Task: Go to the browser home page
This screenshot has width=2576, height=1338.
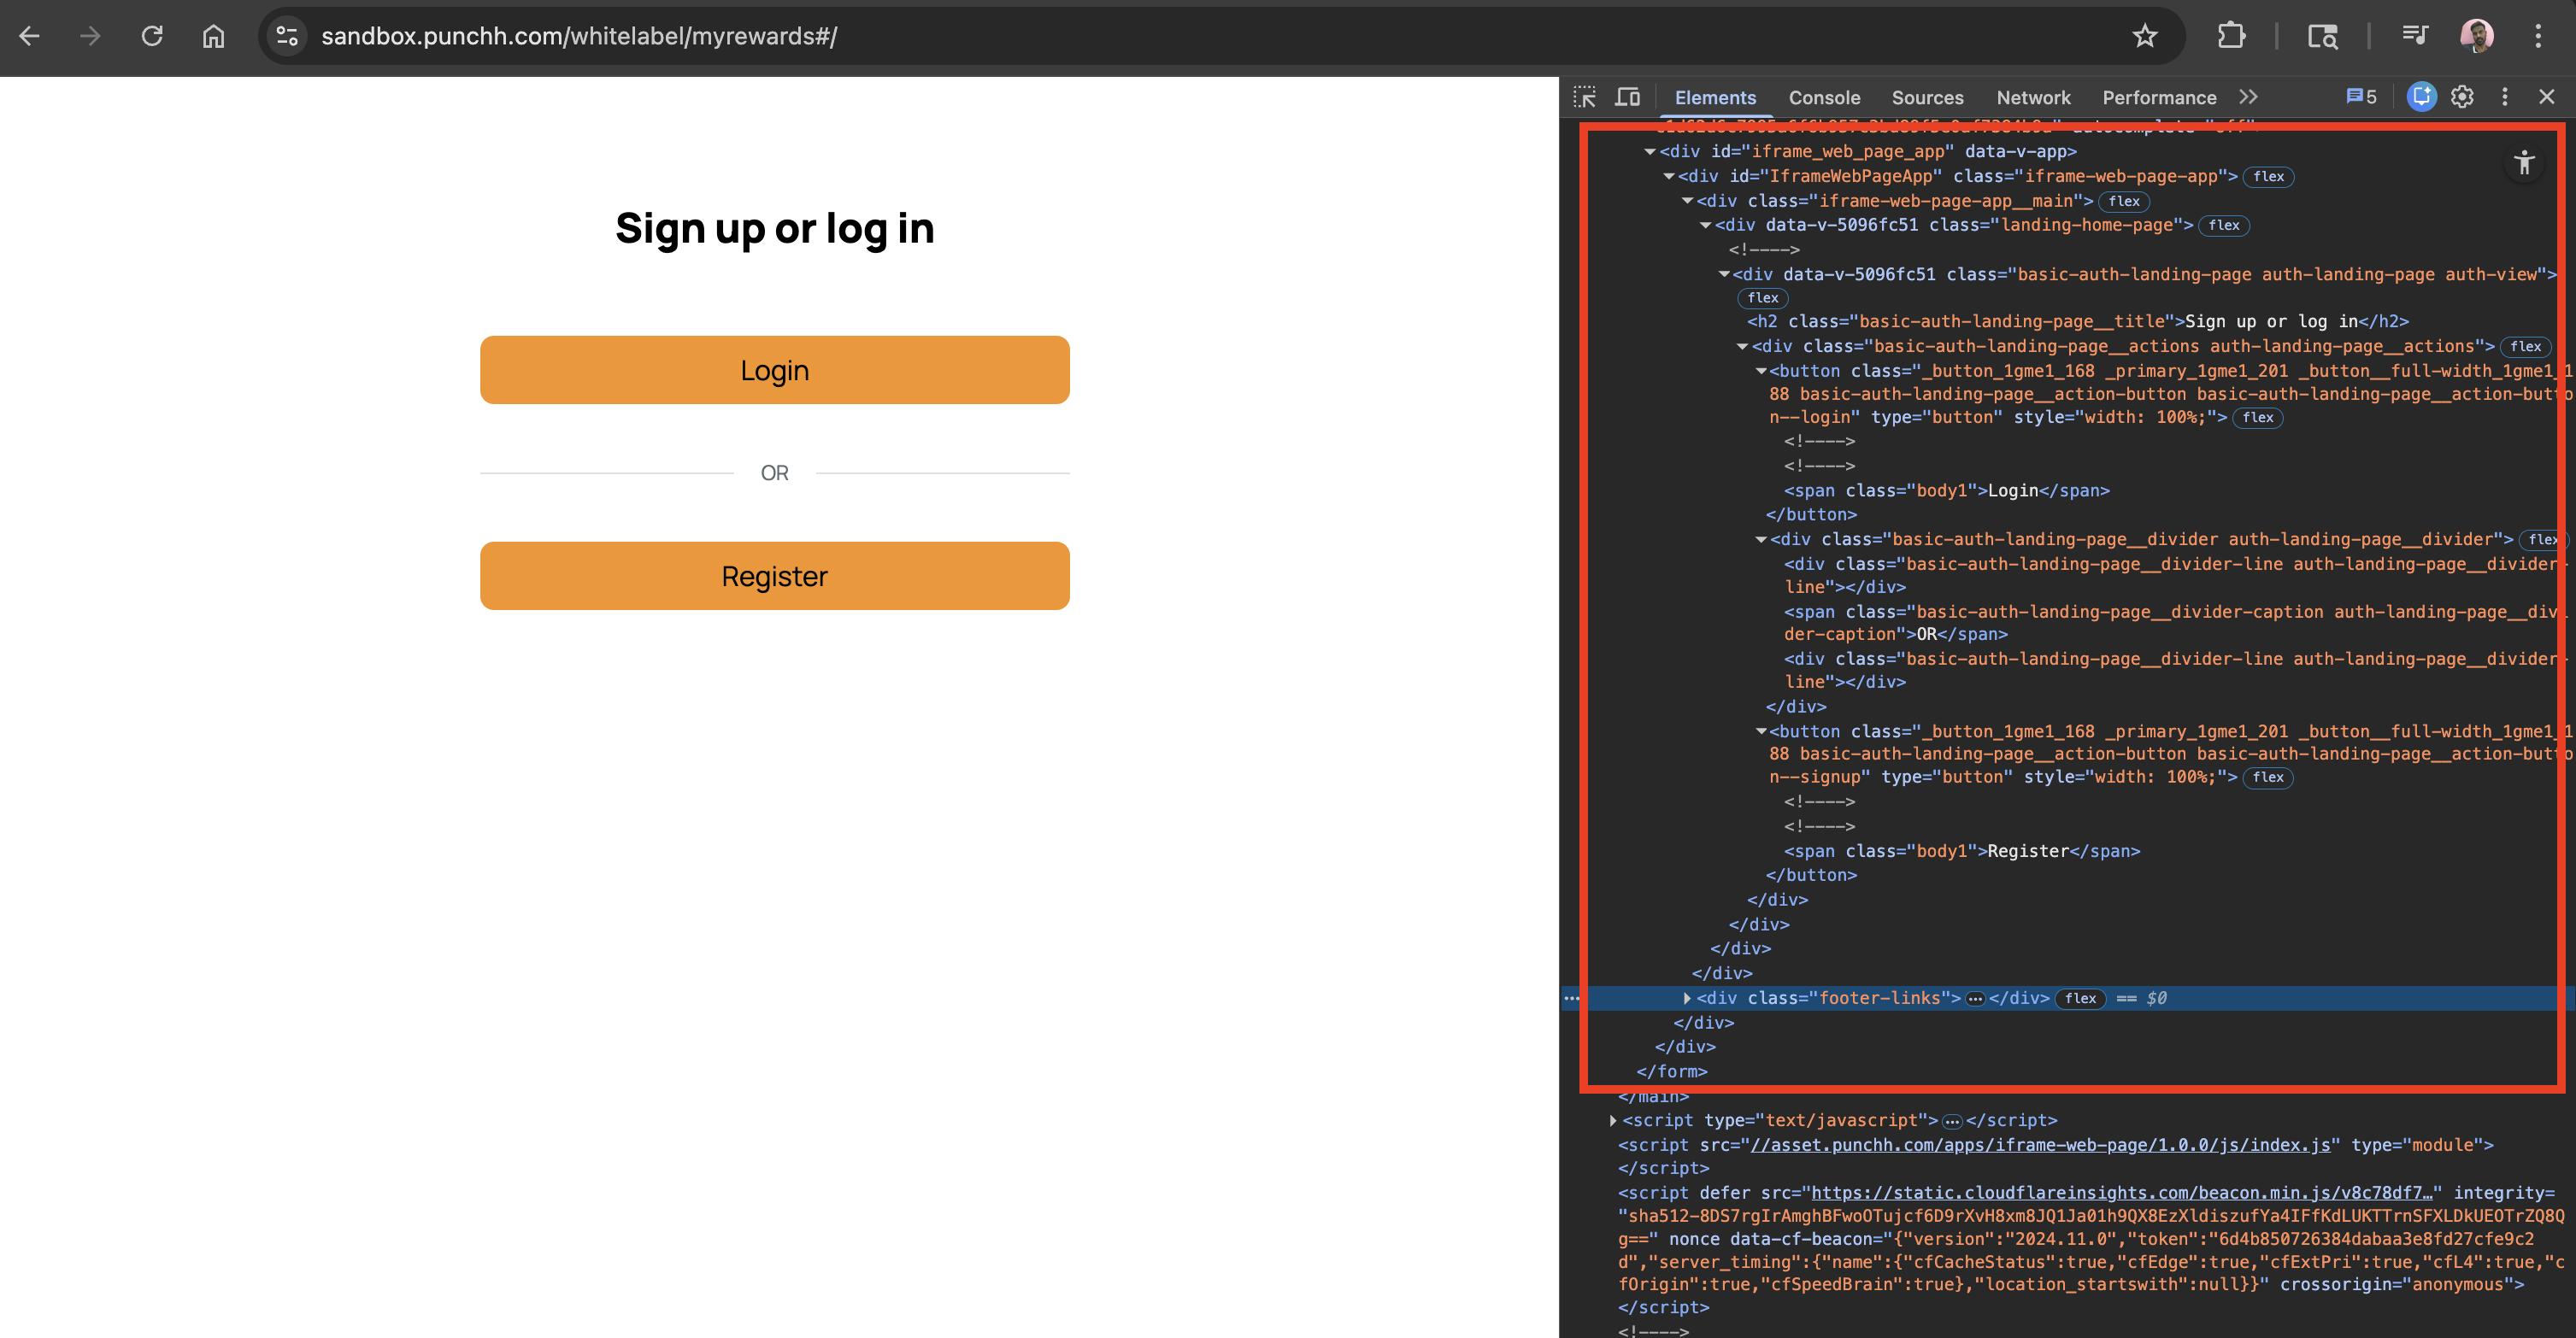Action: click(x=213, y=37)
